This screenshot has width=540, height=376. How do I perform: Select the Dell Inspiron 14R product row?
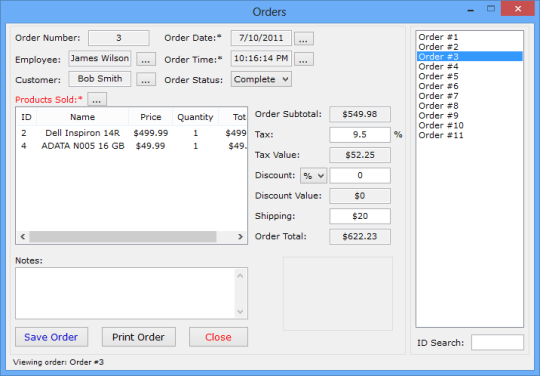point(131,133)
